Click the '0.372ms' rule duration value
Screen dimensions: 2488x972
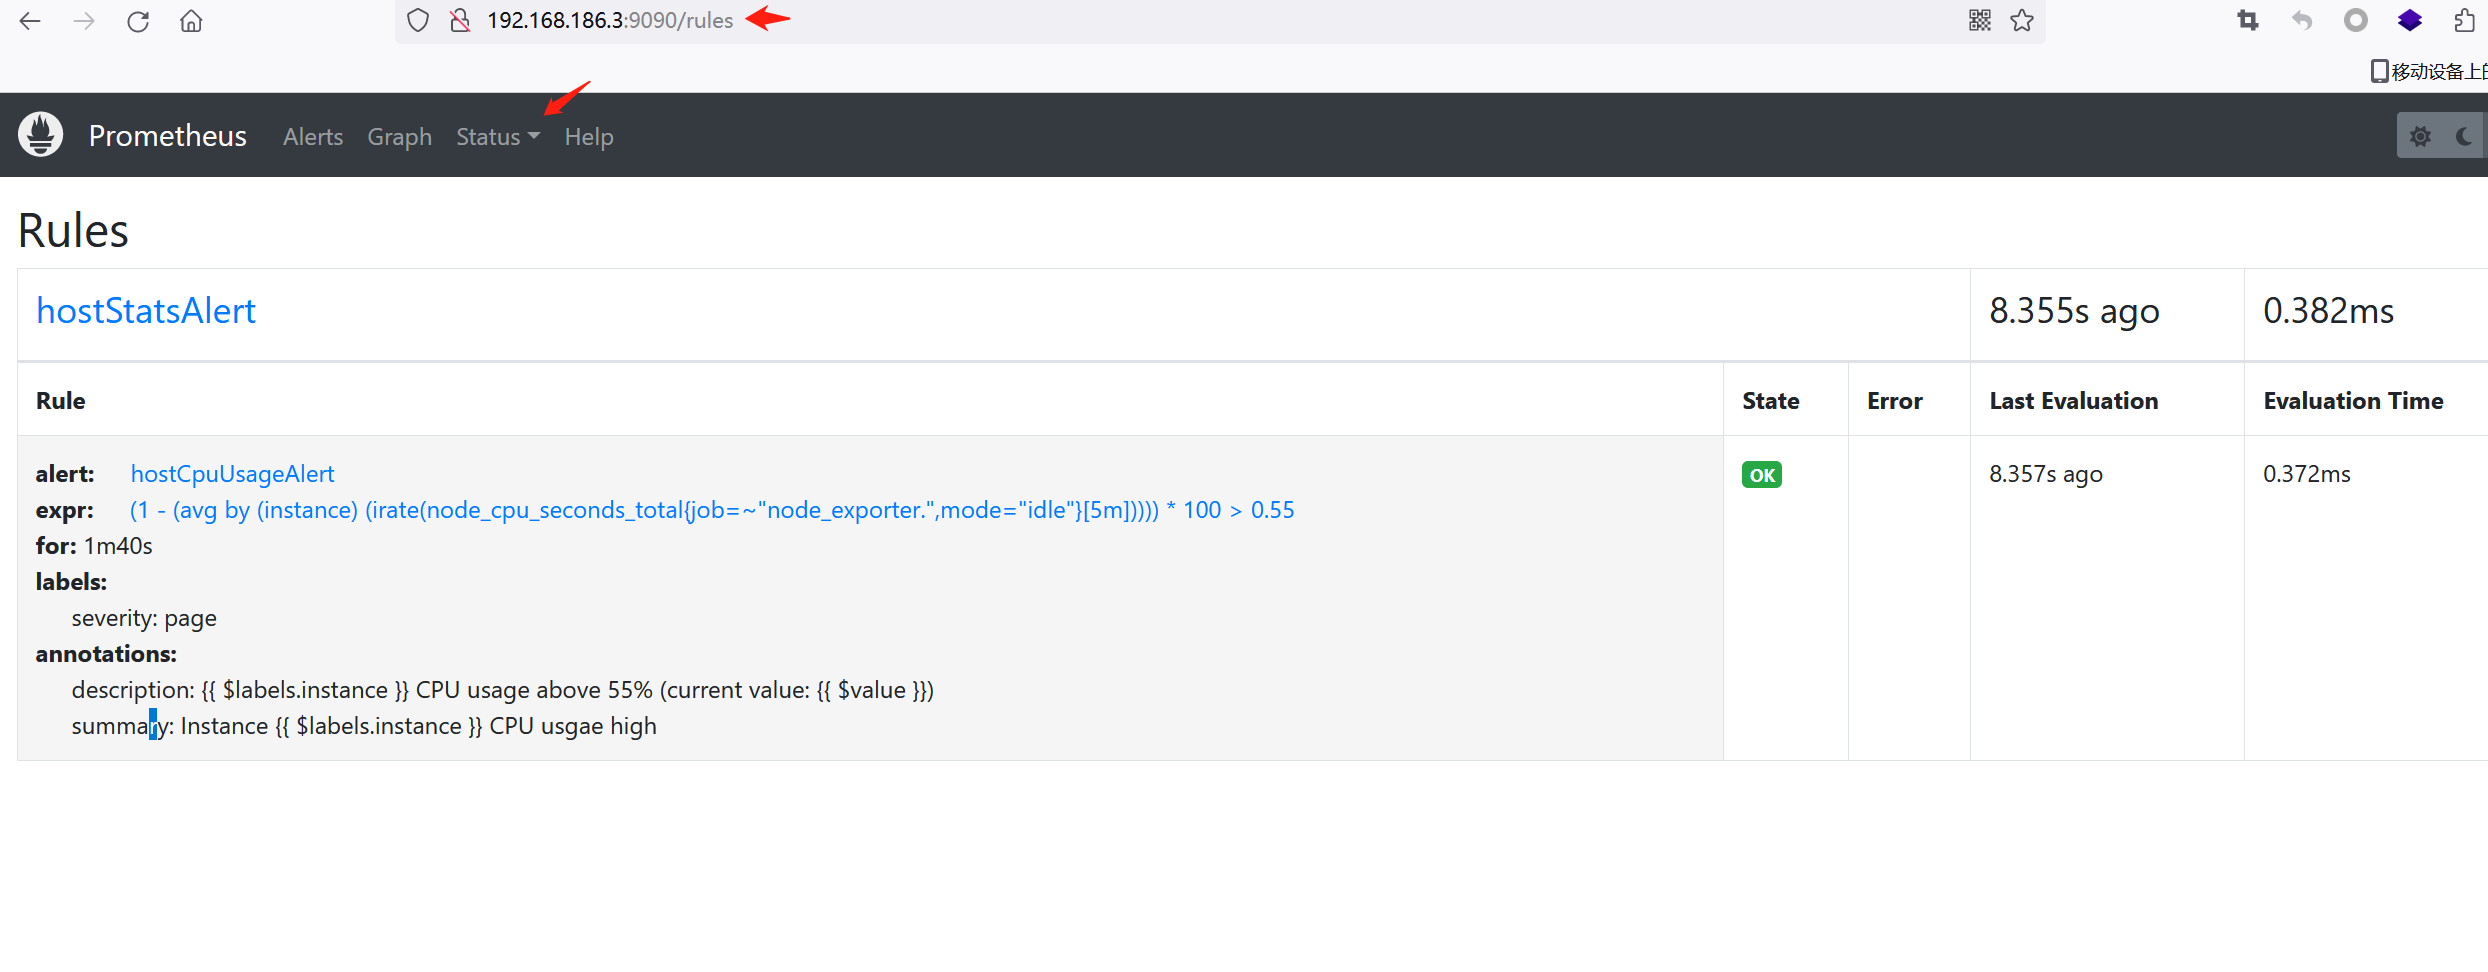point(2307,474)
